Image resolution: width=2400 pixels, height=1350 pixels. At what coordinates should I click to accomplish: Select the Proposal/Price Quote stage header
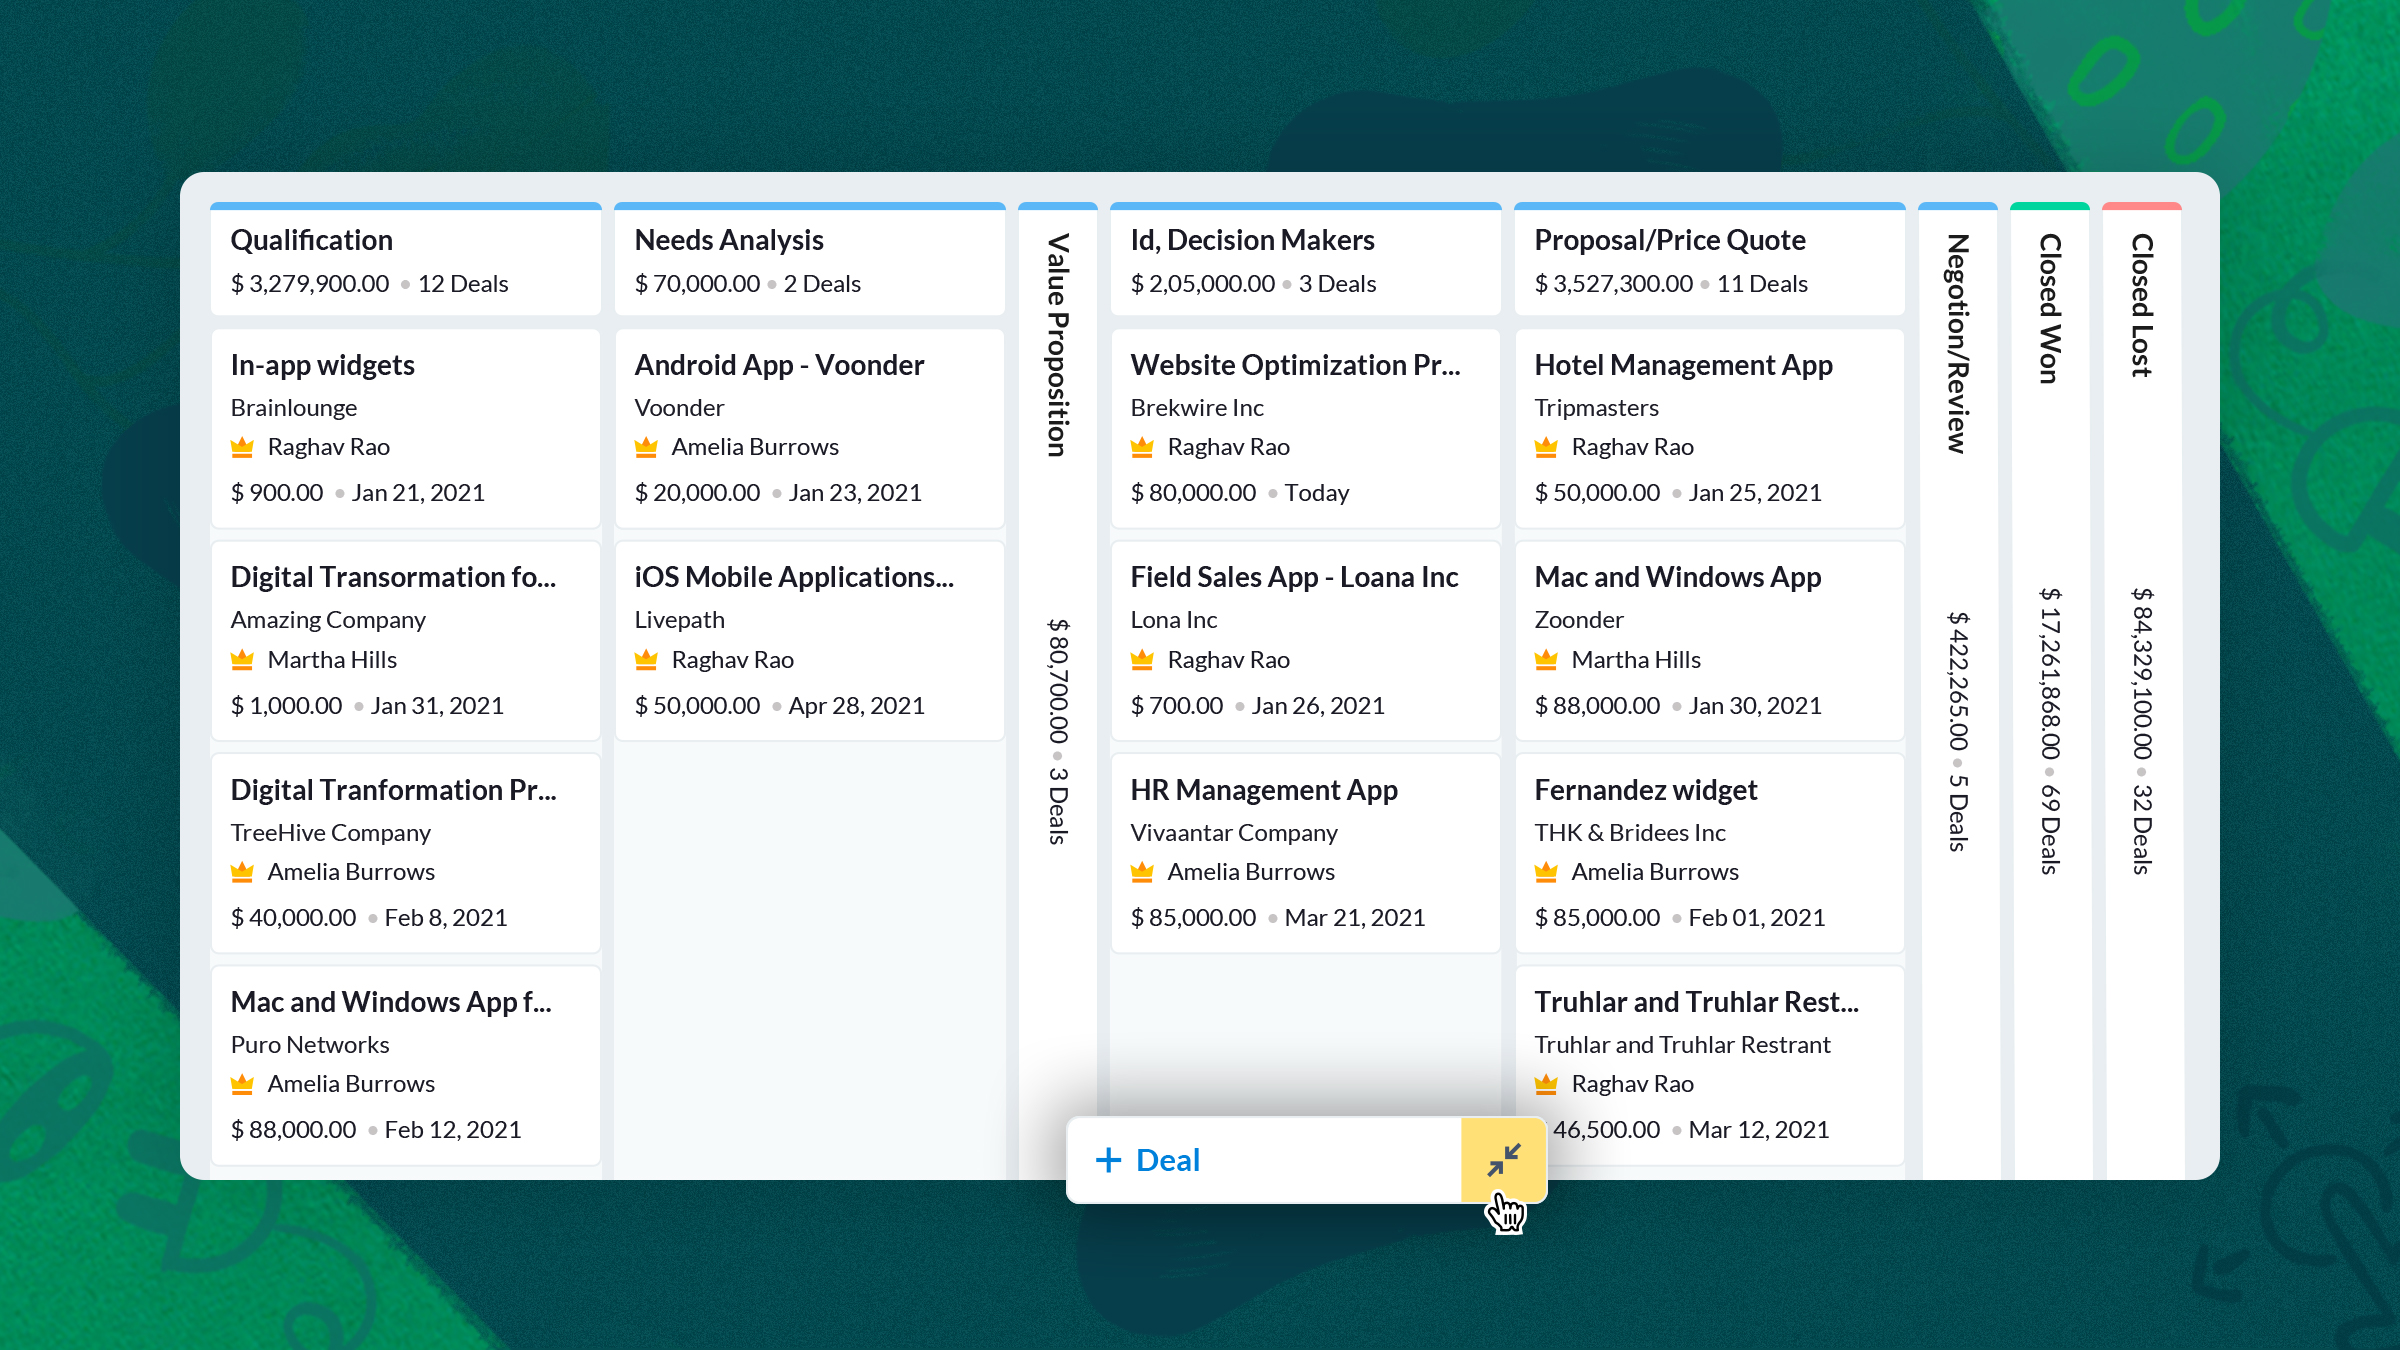point(1669,240)
